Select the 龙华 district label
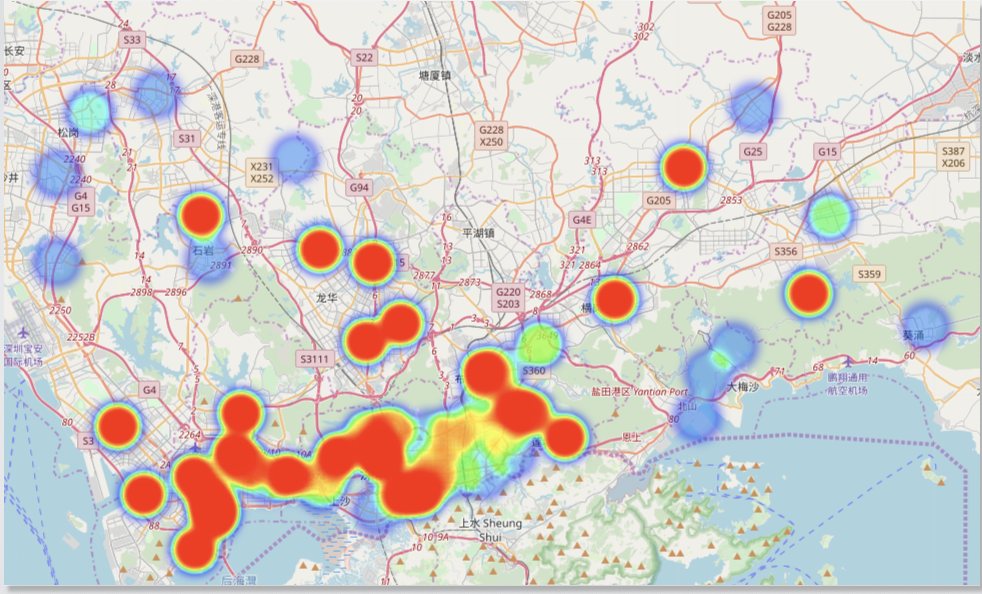982x594 pixels. (327, 298)
